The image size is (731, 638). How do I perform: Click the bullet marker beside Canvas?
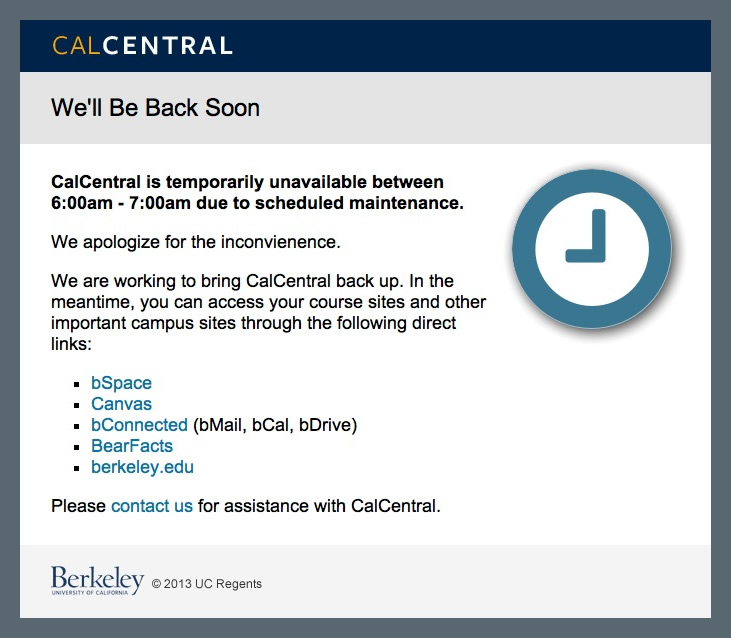[77, 405]
